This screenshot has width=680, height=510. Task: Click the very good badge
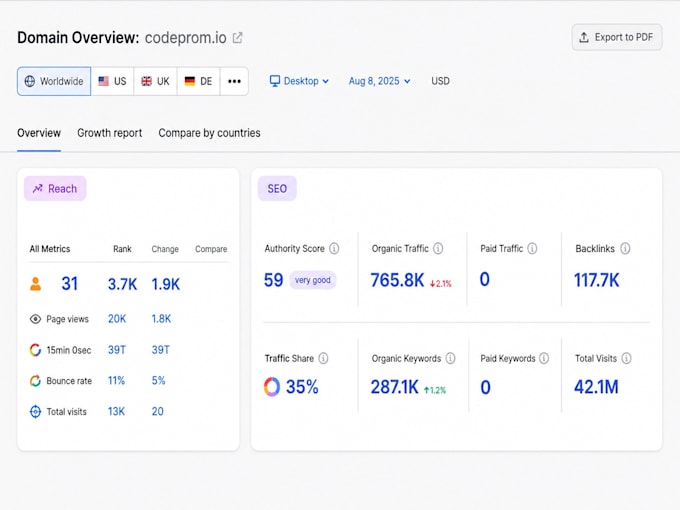pyautogui.click(x=313, y=280)
